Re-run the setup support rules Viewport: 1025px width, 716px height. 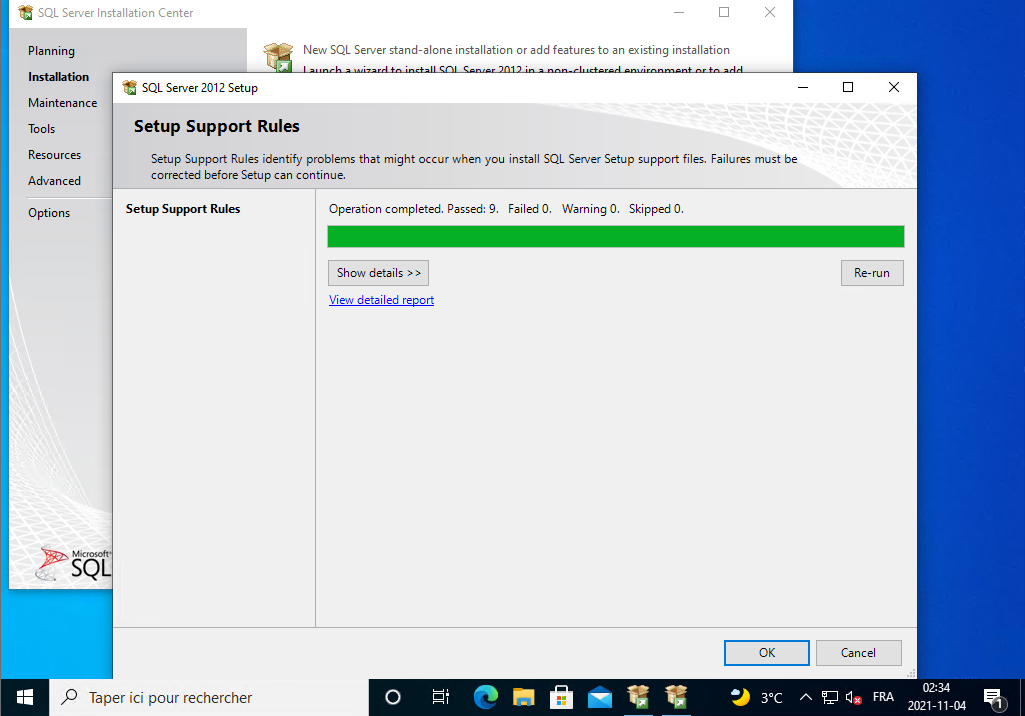(871, 273)
